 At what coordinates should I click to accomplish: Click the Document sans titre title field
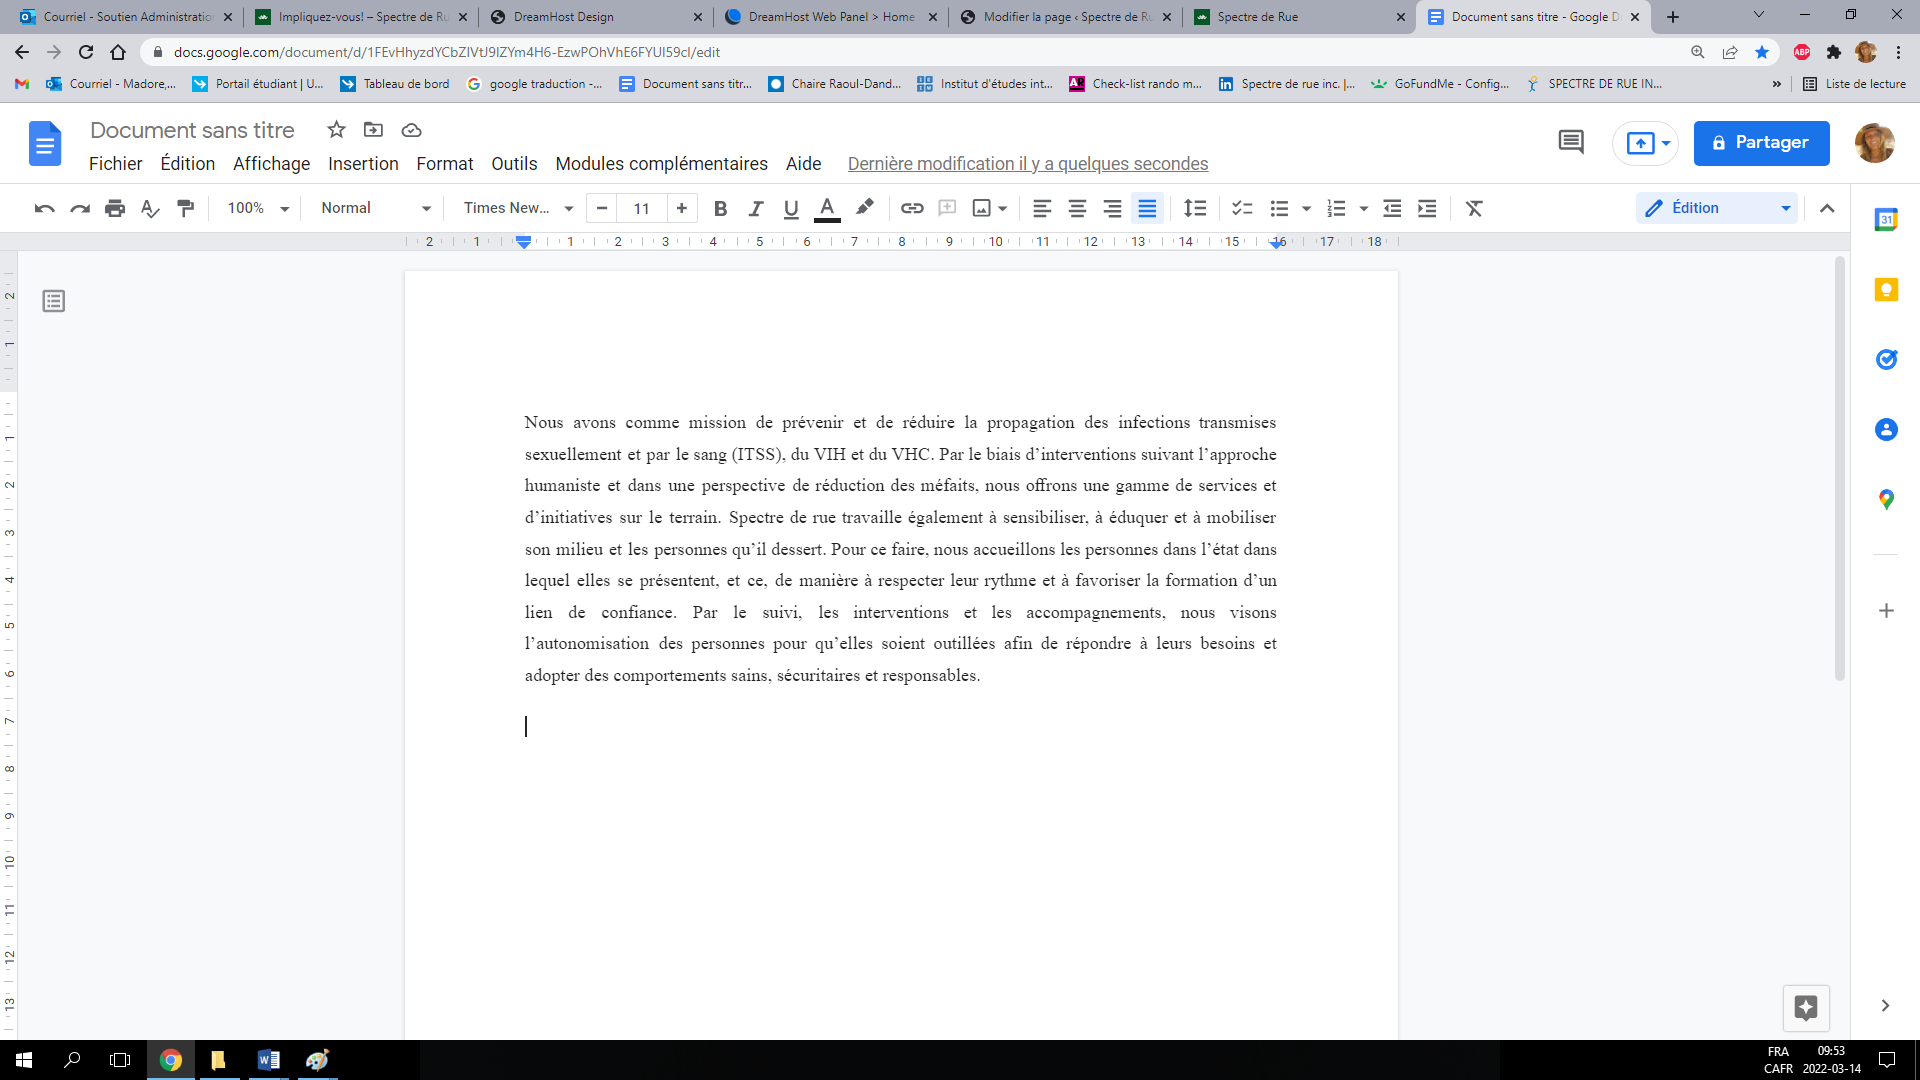click(192, 130)
